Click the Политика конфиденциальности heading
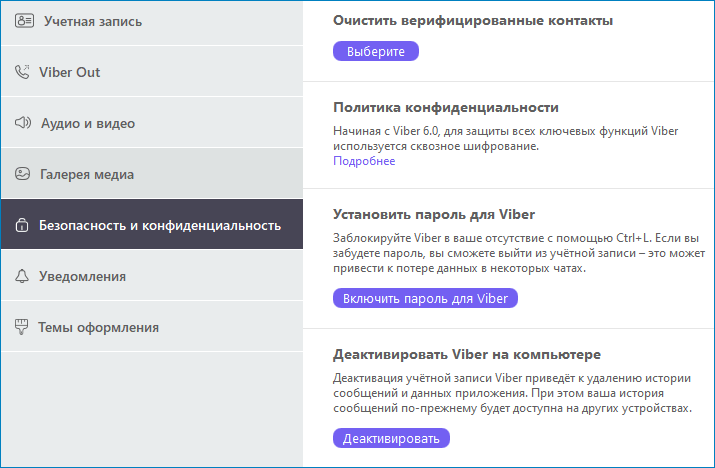This screenshot has width=715, height=468. (446, 107)
